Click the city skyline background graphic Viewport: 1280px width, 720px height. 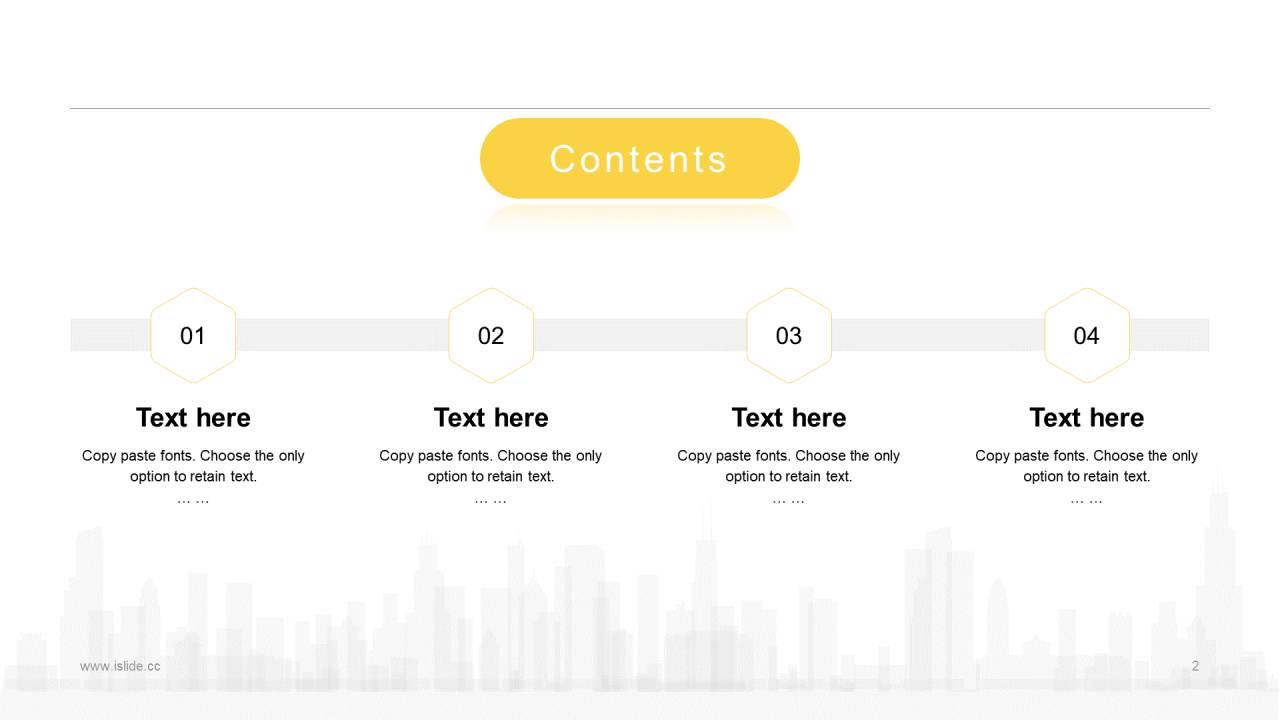tap(640, 610)
